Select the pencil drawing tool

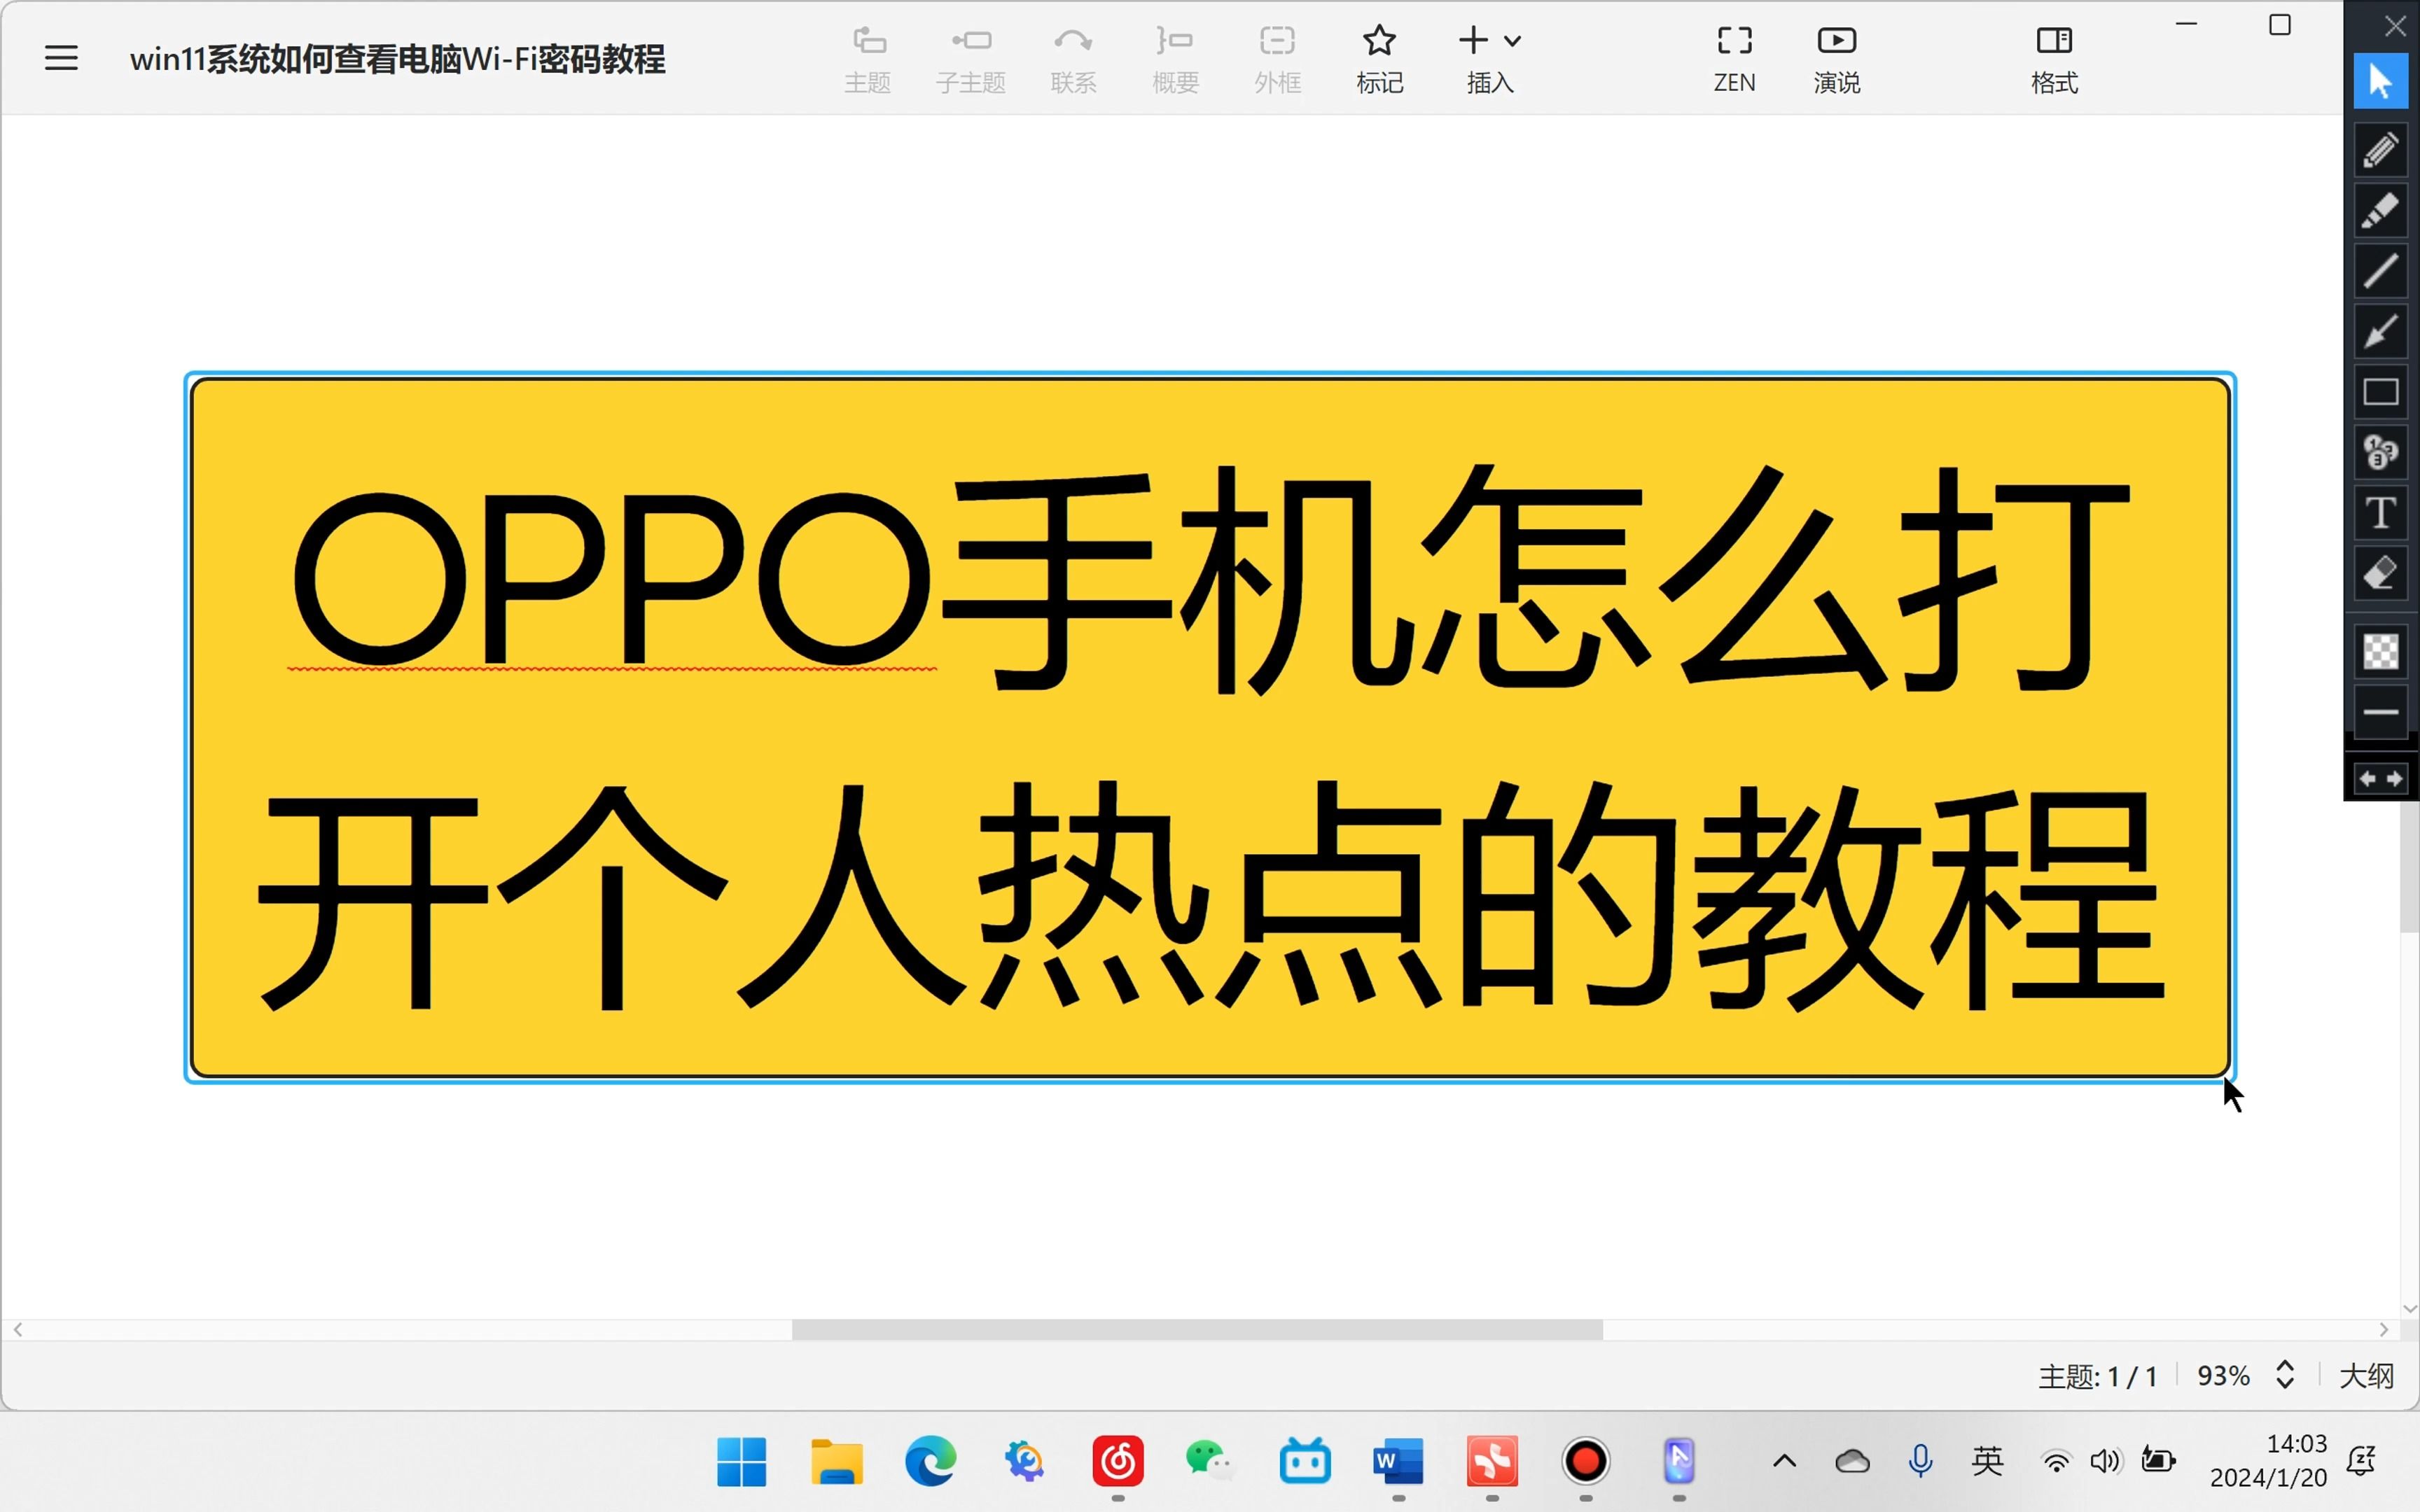(x=2381, y=151)
